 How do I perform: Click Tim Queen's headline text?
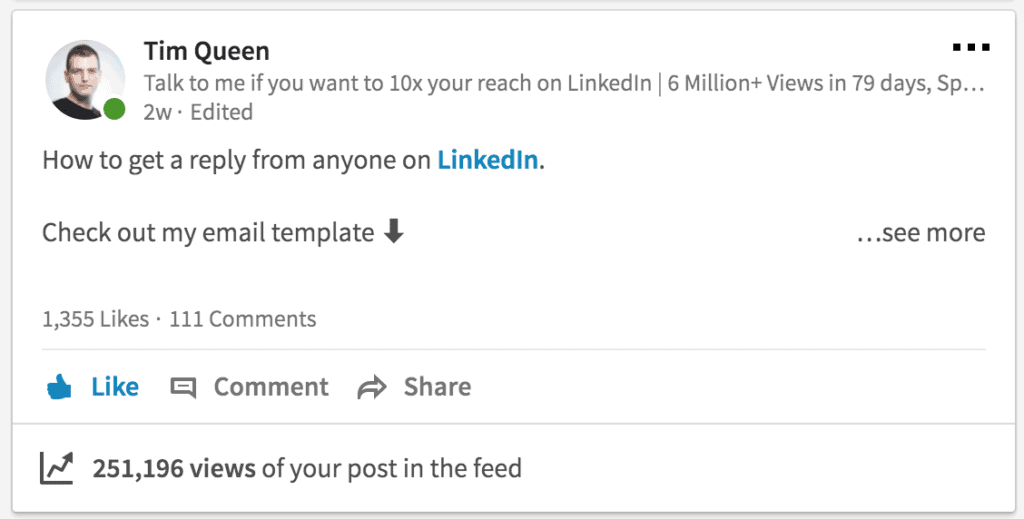tap(565, 83)
